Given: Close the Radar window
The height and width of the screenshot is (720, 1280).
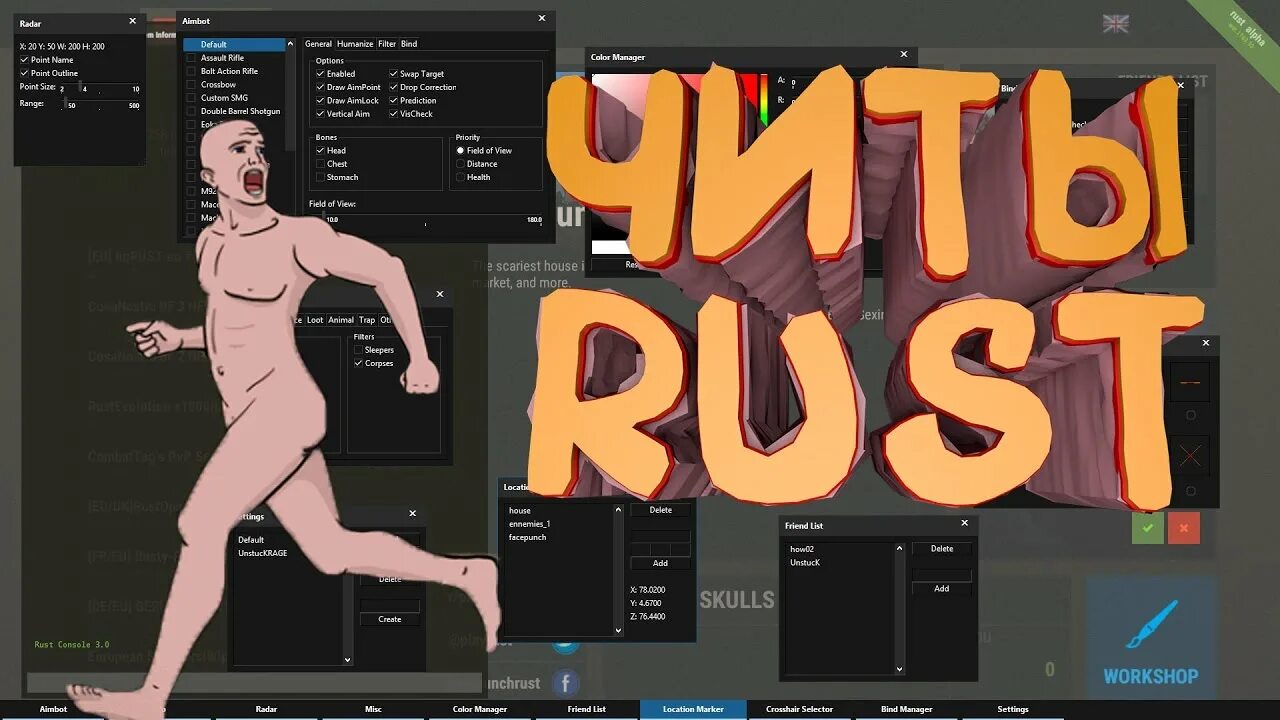Looking at the screenshot, I should pyautogui.click(x=132, y=21).
